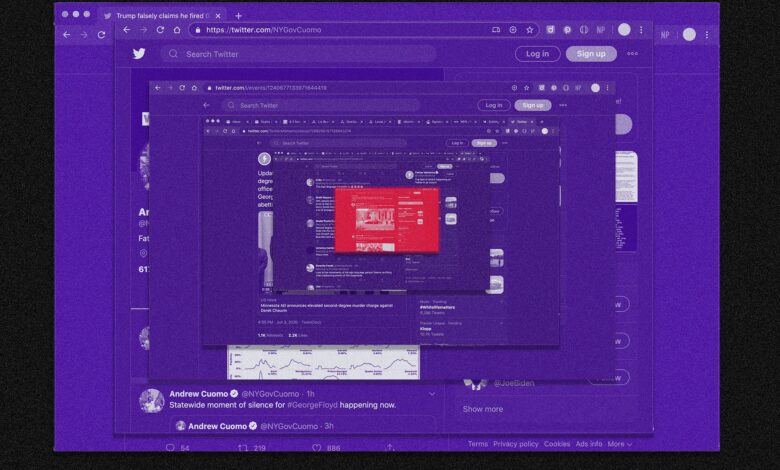The height and width of the screenshot is (470, 780).
Task: Click Show more under the @JoeBiden suggestion
Action: pyautogui.click(x=483, y=409)
